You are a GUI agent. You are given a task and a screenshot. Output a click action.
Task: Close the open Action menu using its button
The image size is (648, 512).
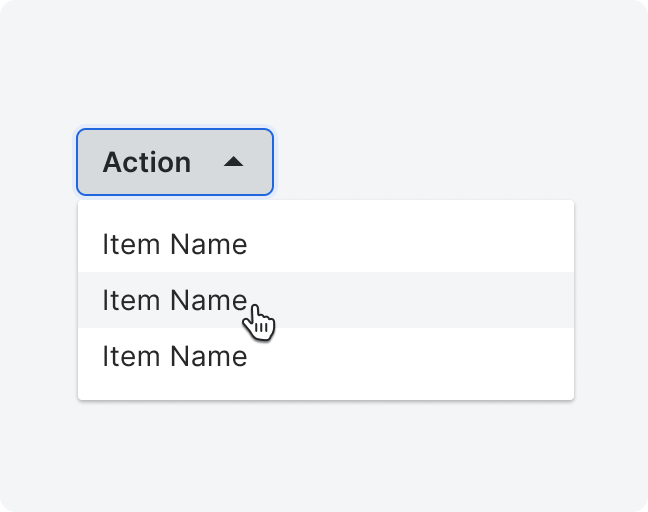(175, 162)
